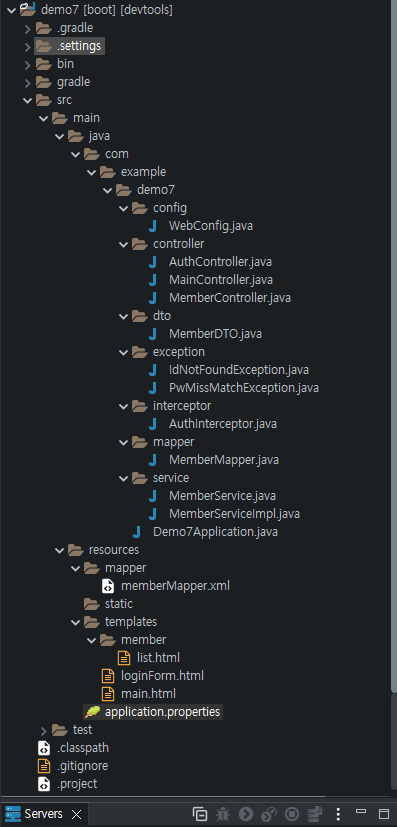Click the Servers view server icon

13,814
